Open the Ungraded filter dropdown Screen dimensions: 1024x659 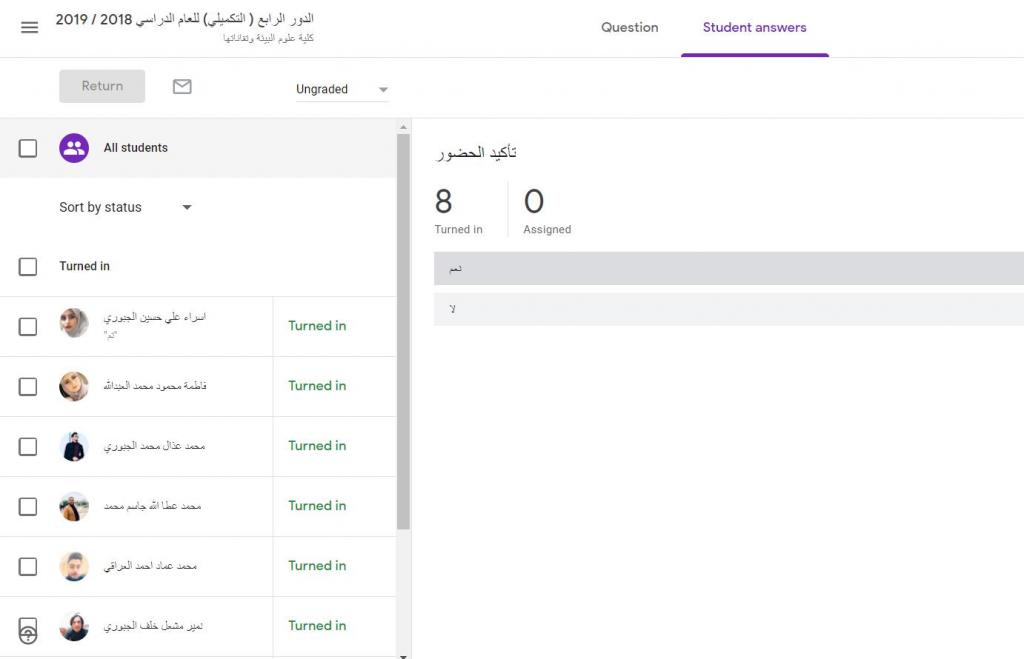pos(341,90)
